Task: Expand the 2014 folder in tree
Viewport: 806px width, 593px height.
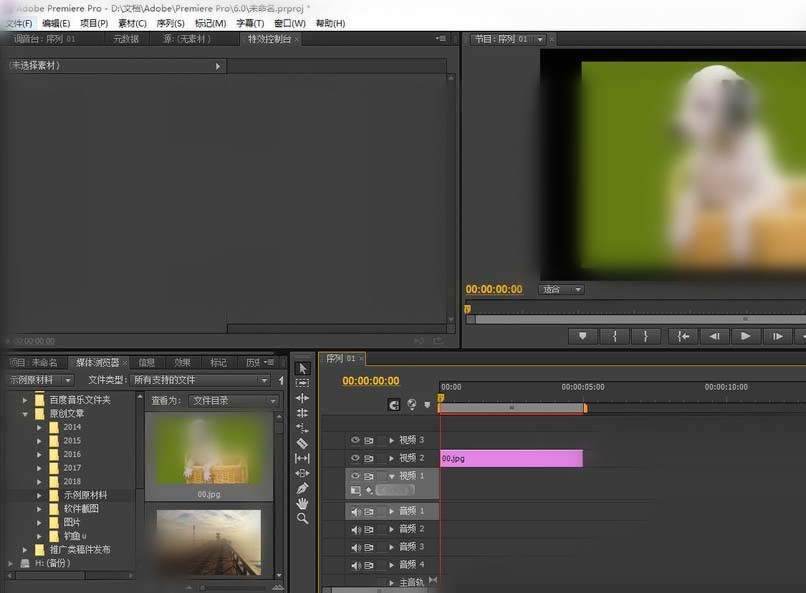Action: [40, 427]
